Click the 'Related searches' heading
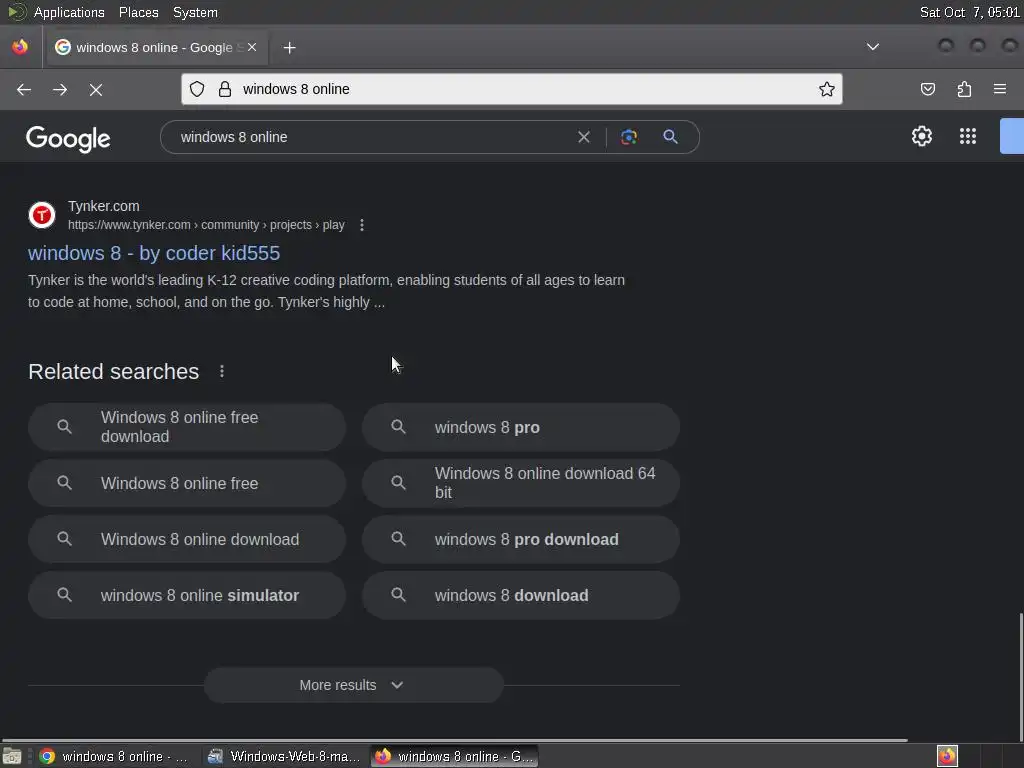This screenshot has width=1024, height=768. (114, 372)
